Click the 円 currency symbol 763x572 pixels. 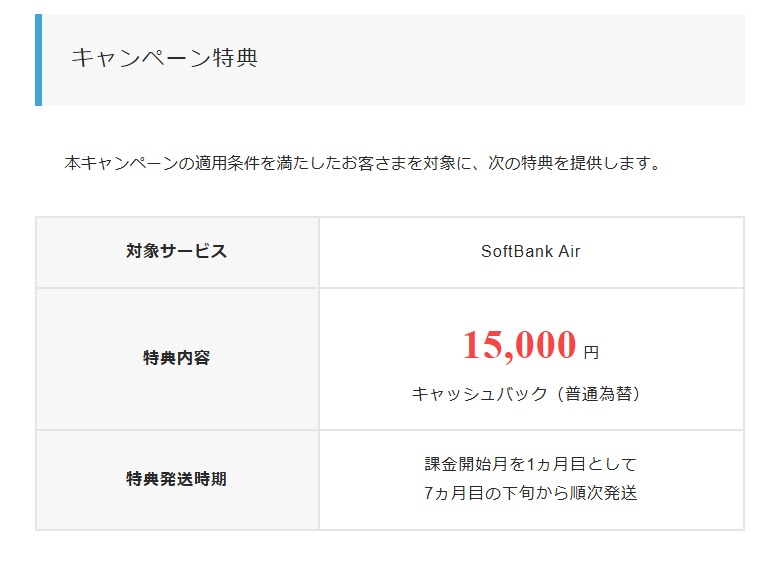pos(591,352)
